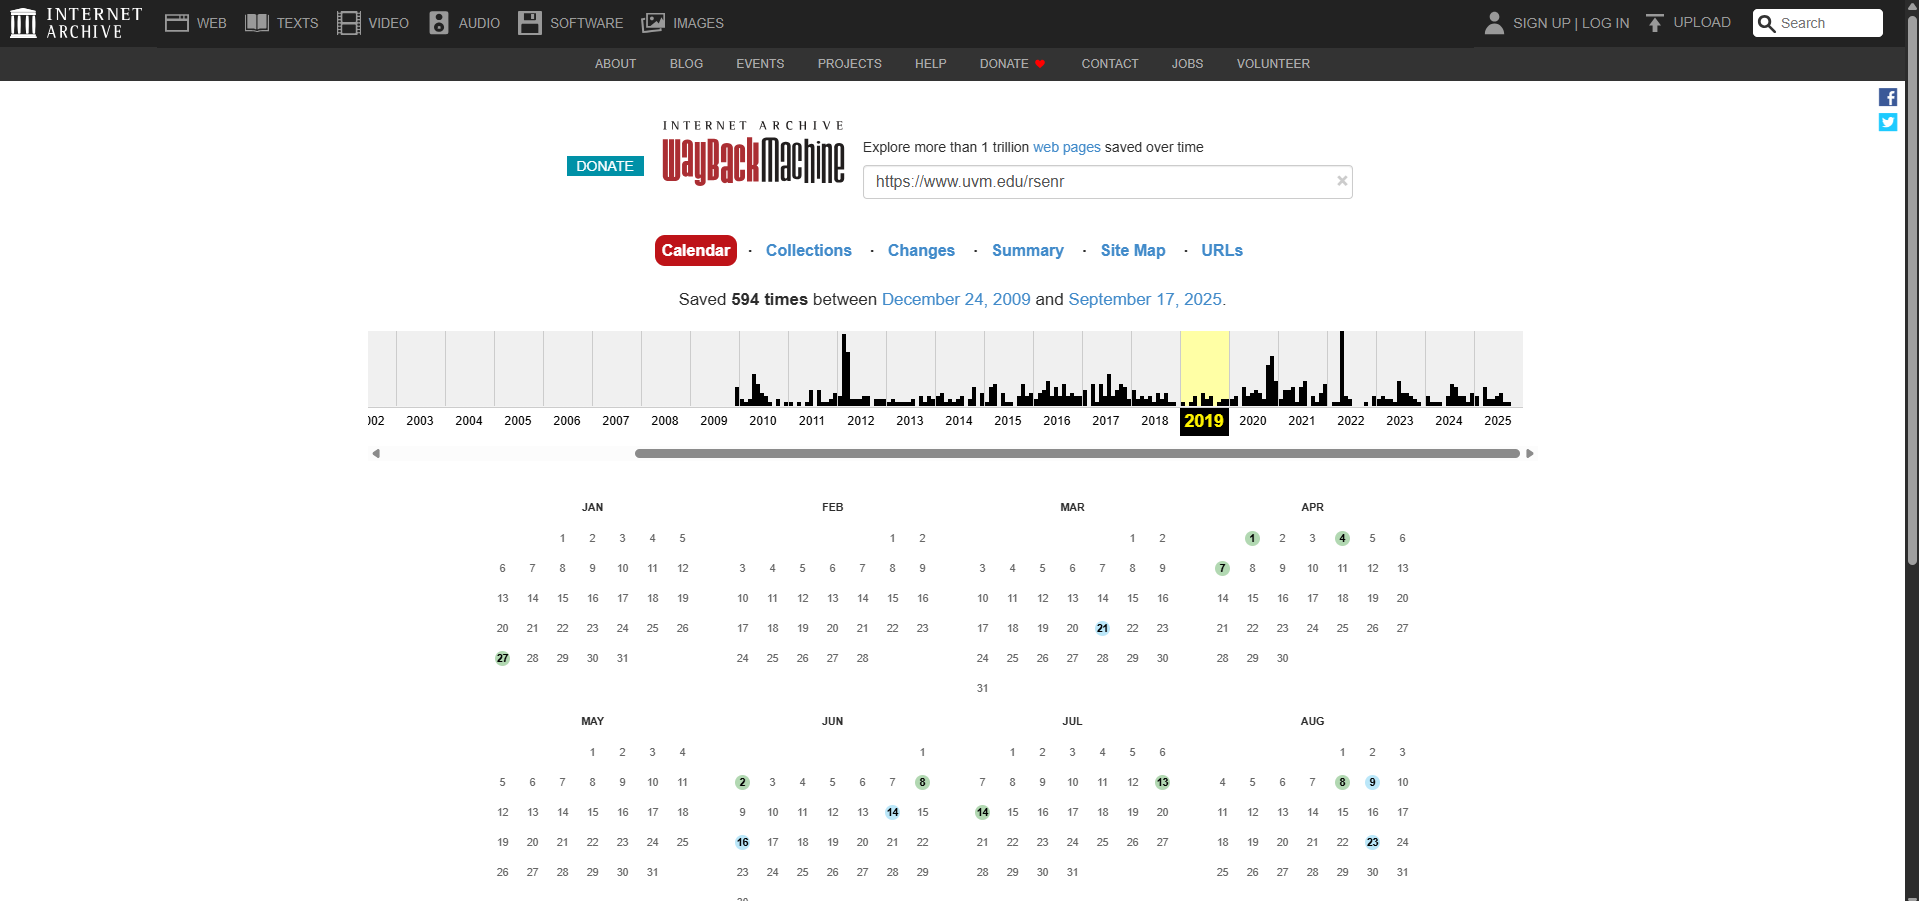
Task: Open the Video film icon
Action: coord(348,23)
